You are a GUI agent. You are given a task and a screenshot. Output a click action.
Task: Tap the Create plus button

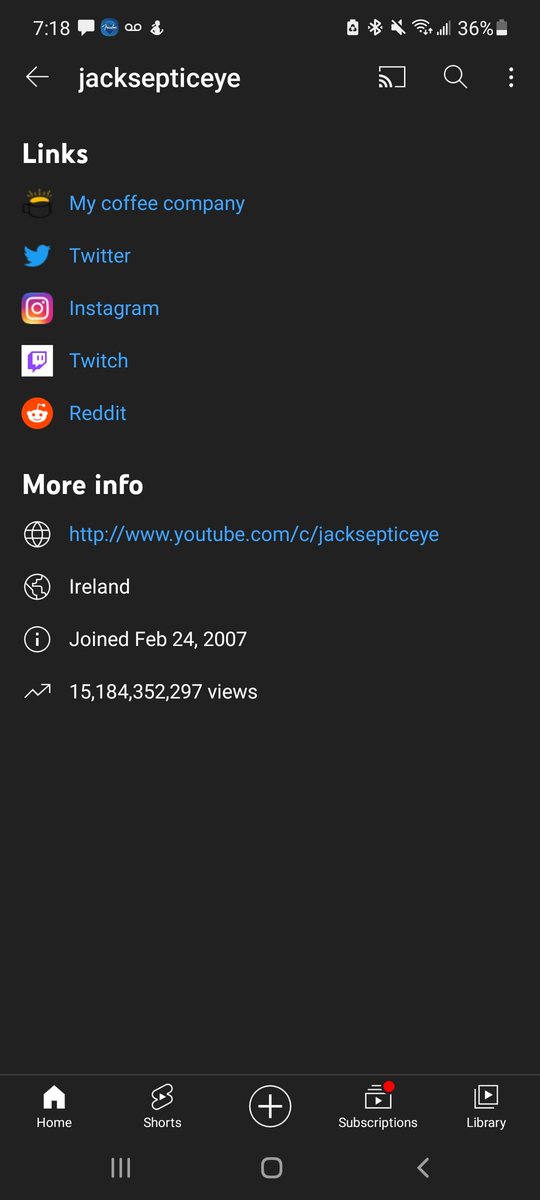tap(270, 1107)
